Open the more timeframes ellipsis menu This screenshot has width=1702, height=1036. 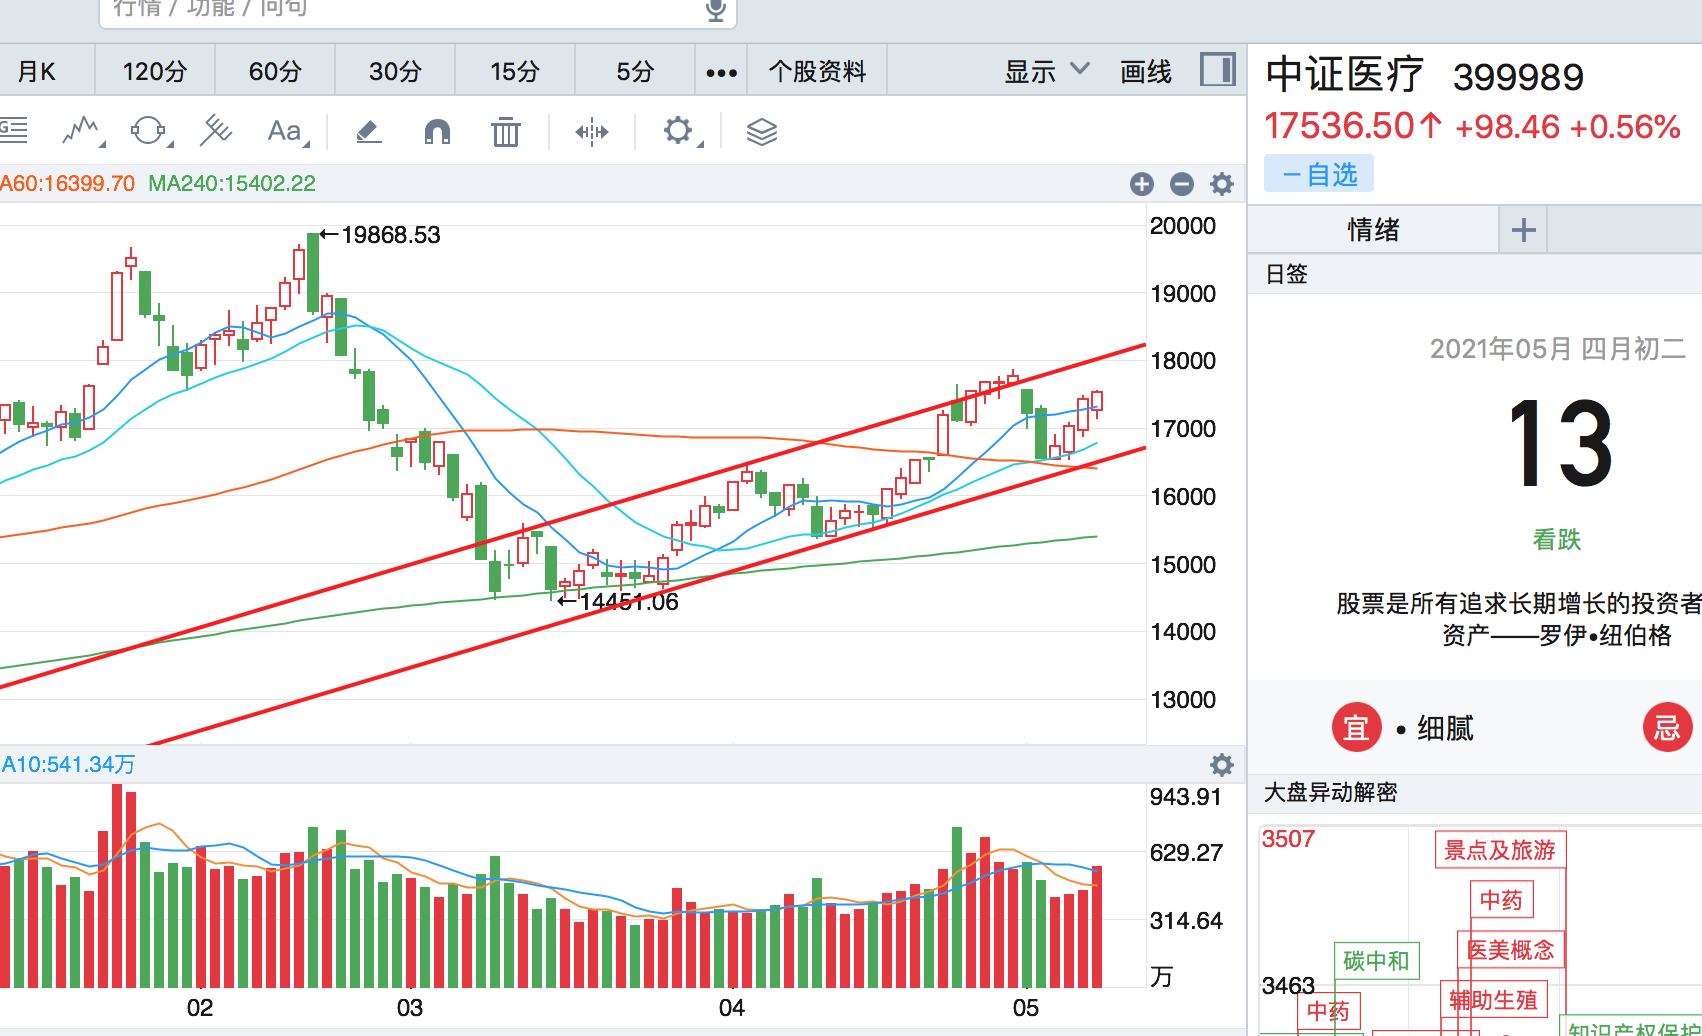pyautogui.click(x=721, y=72)
